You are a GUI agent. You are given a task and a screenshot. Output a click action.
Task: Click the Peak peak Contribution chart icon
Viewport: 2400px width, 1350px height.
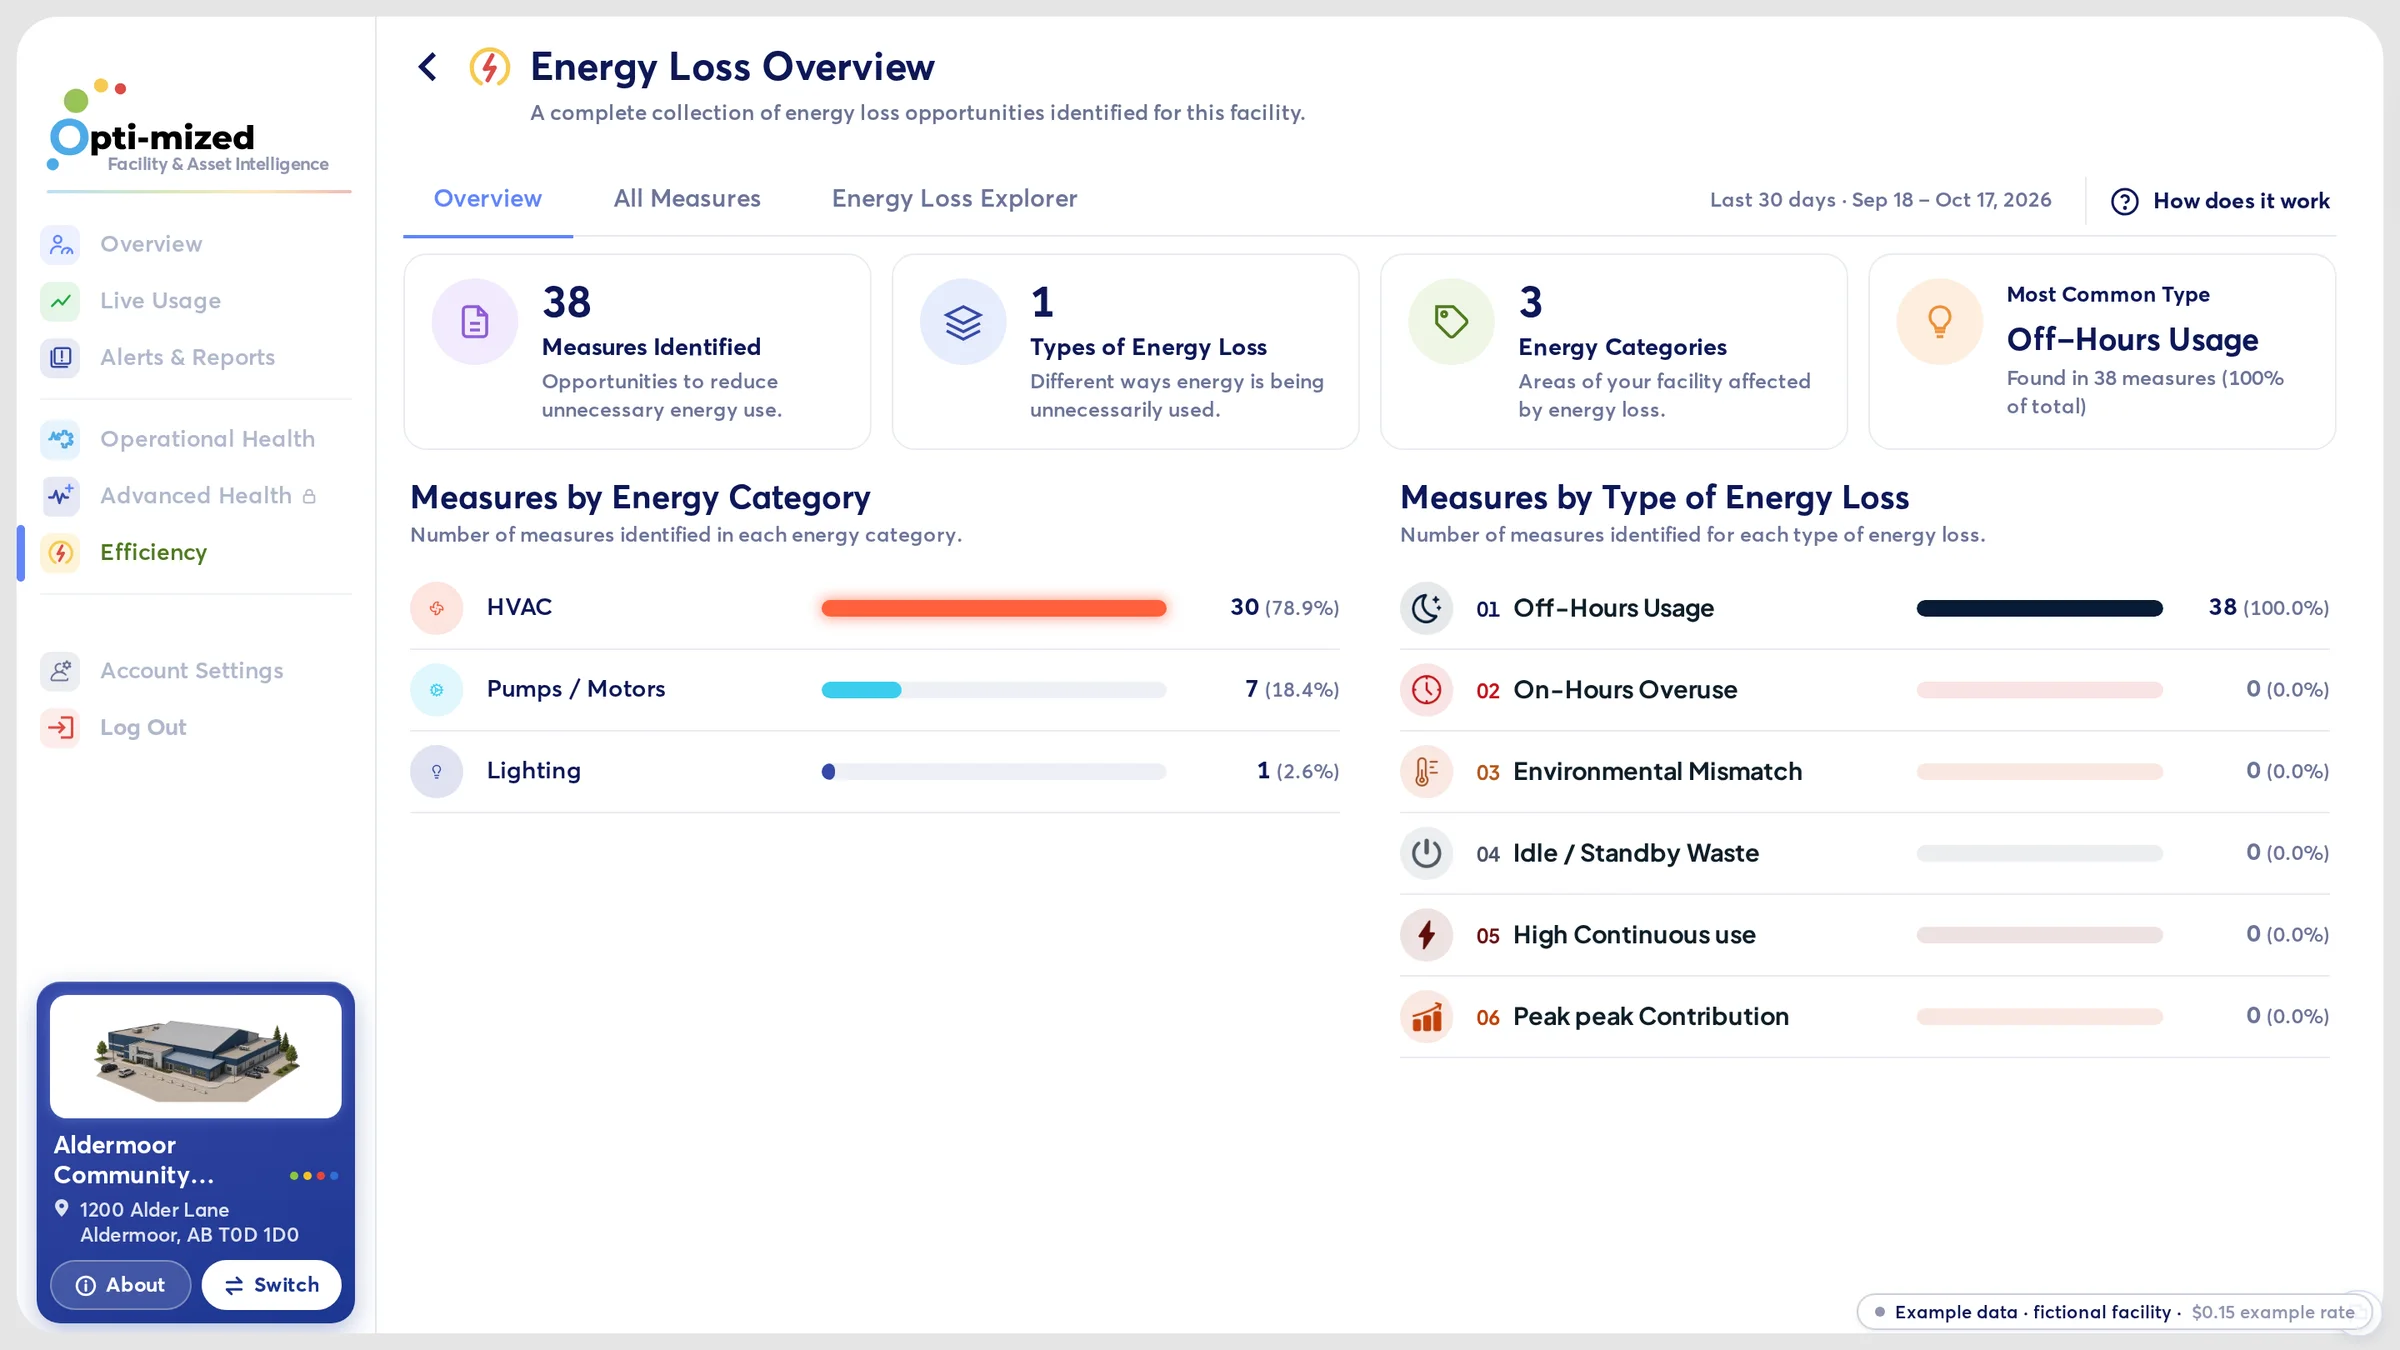coord(1426,1017)
